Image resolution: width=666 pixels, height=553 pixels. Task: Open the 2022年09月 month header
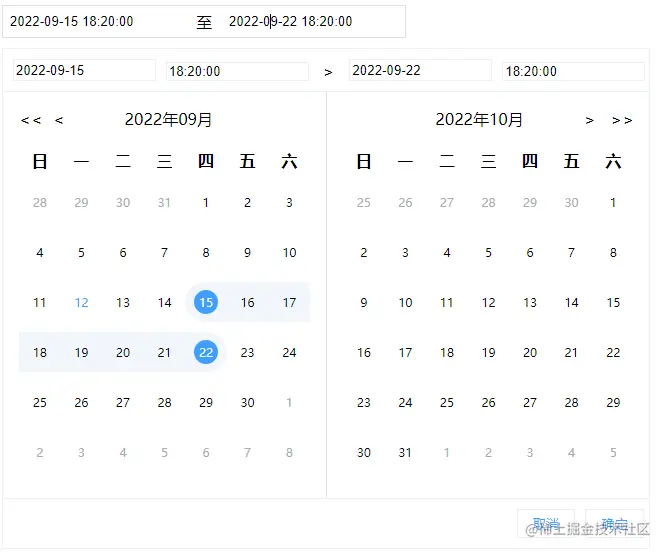(168, 120)
